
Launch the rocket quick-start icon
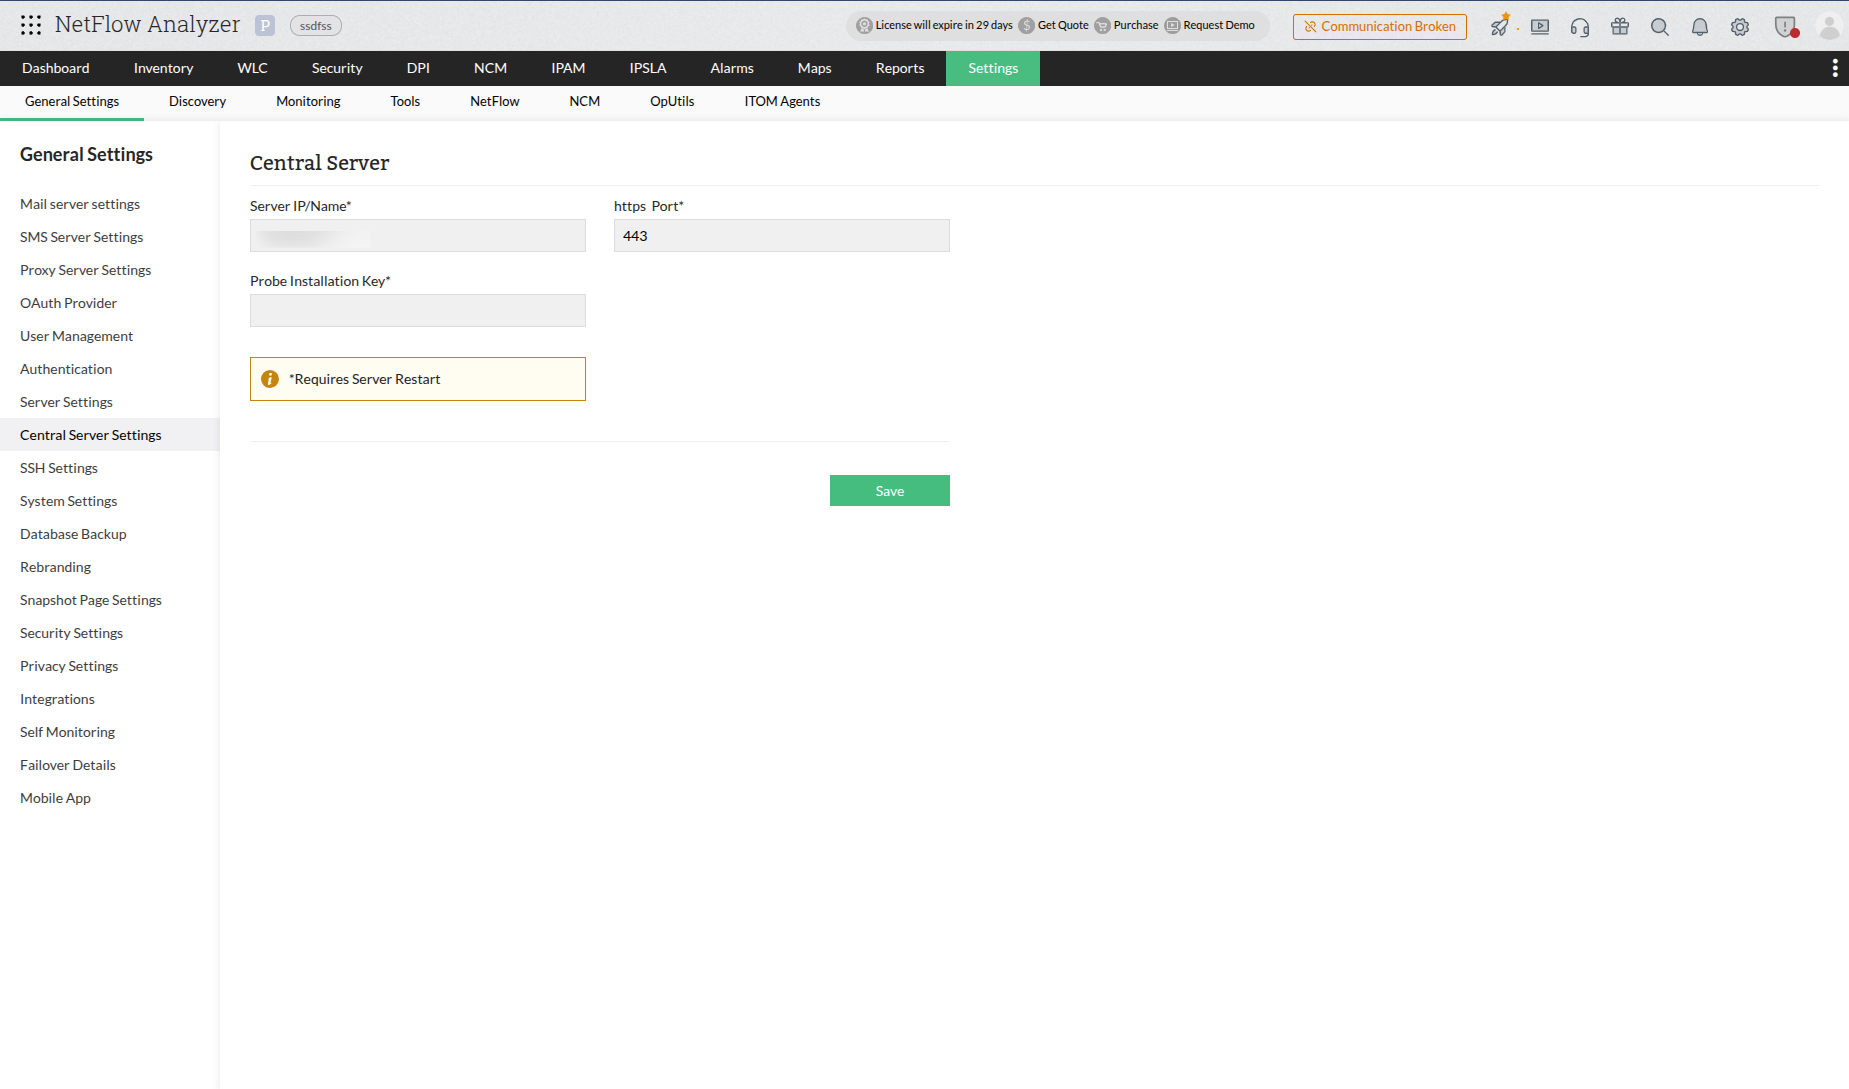click(x=1500, y=26)
